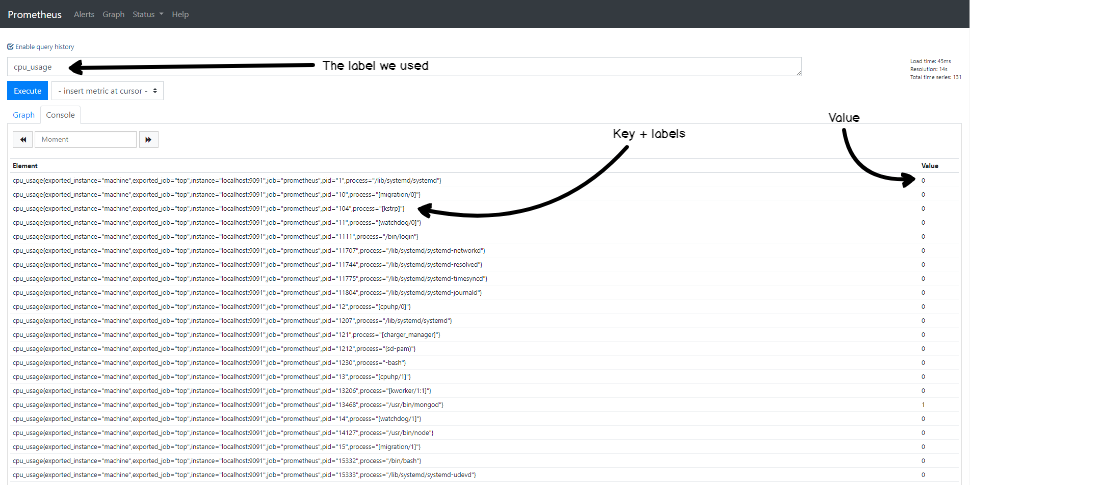This screenshot has height=485, width=1103.
Task: Select the /usr/bin/mongod row pid="13468"
Action: click(x=485, y=405)
